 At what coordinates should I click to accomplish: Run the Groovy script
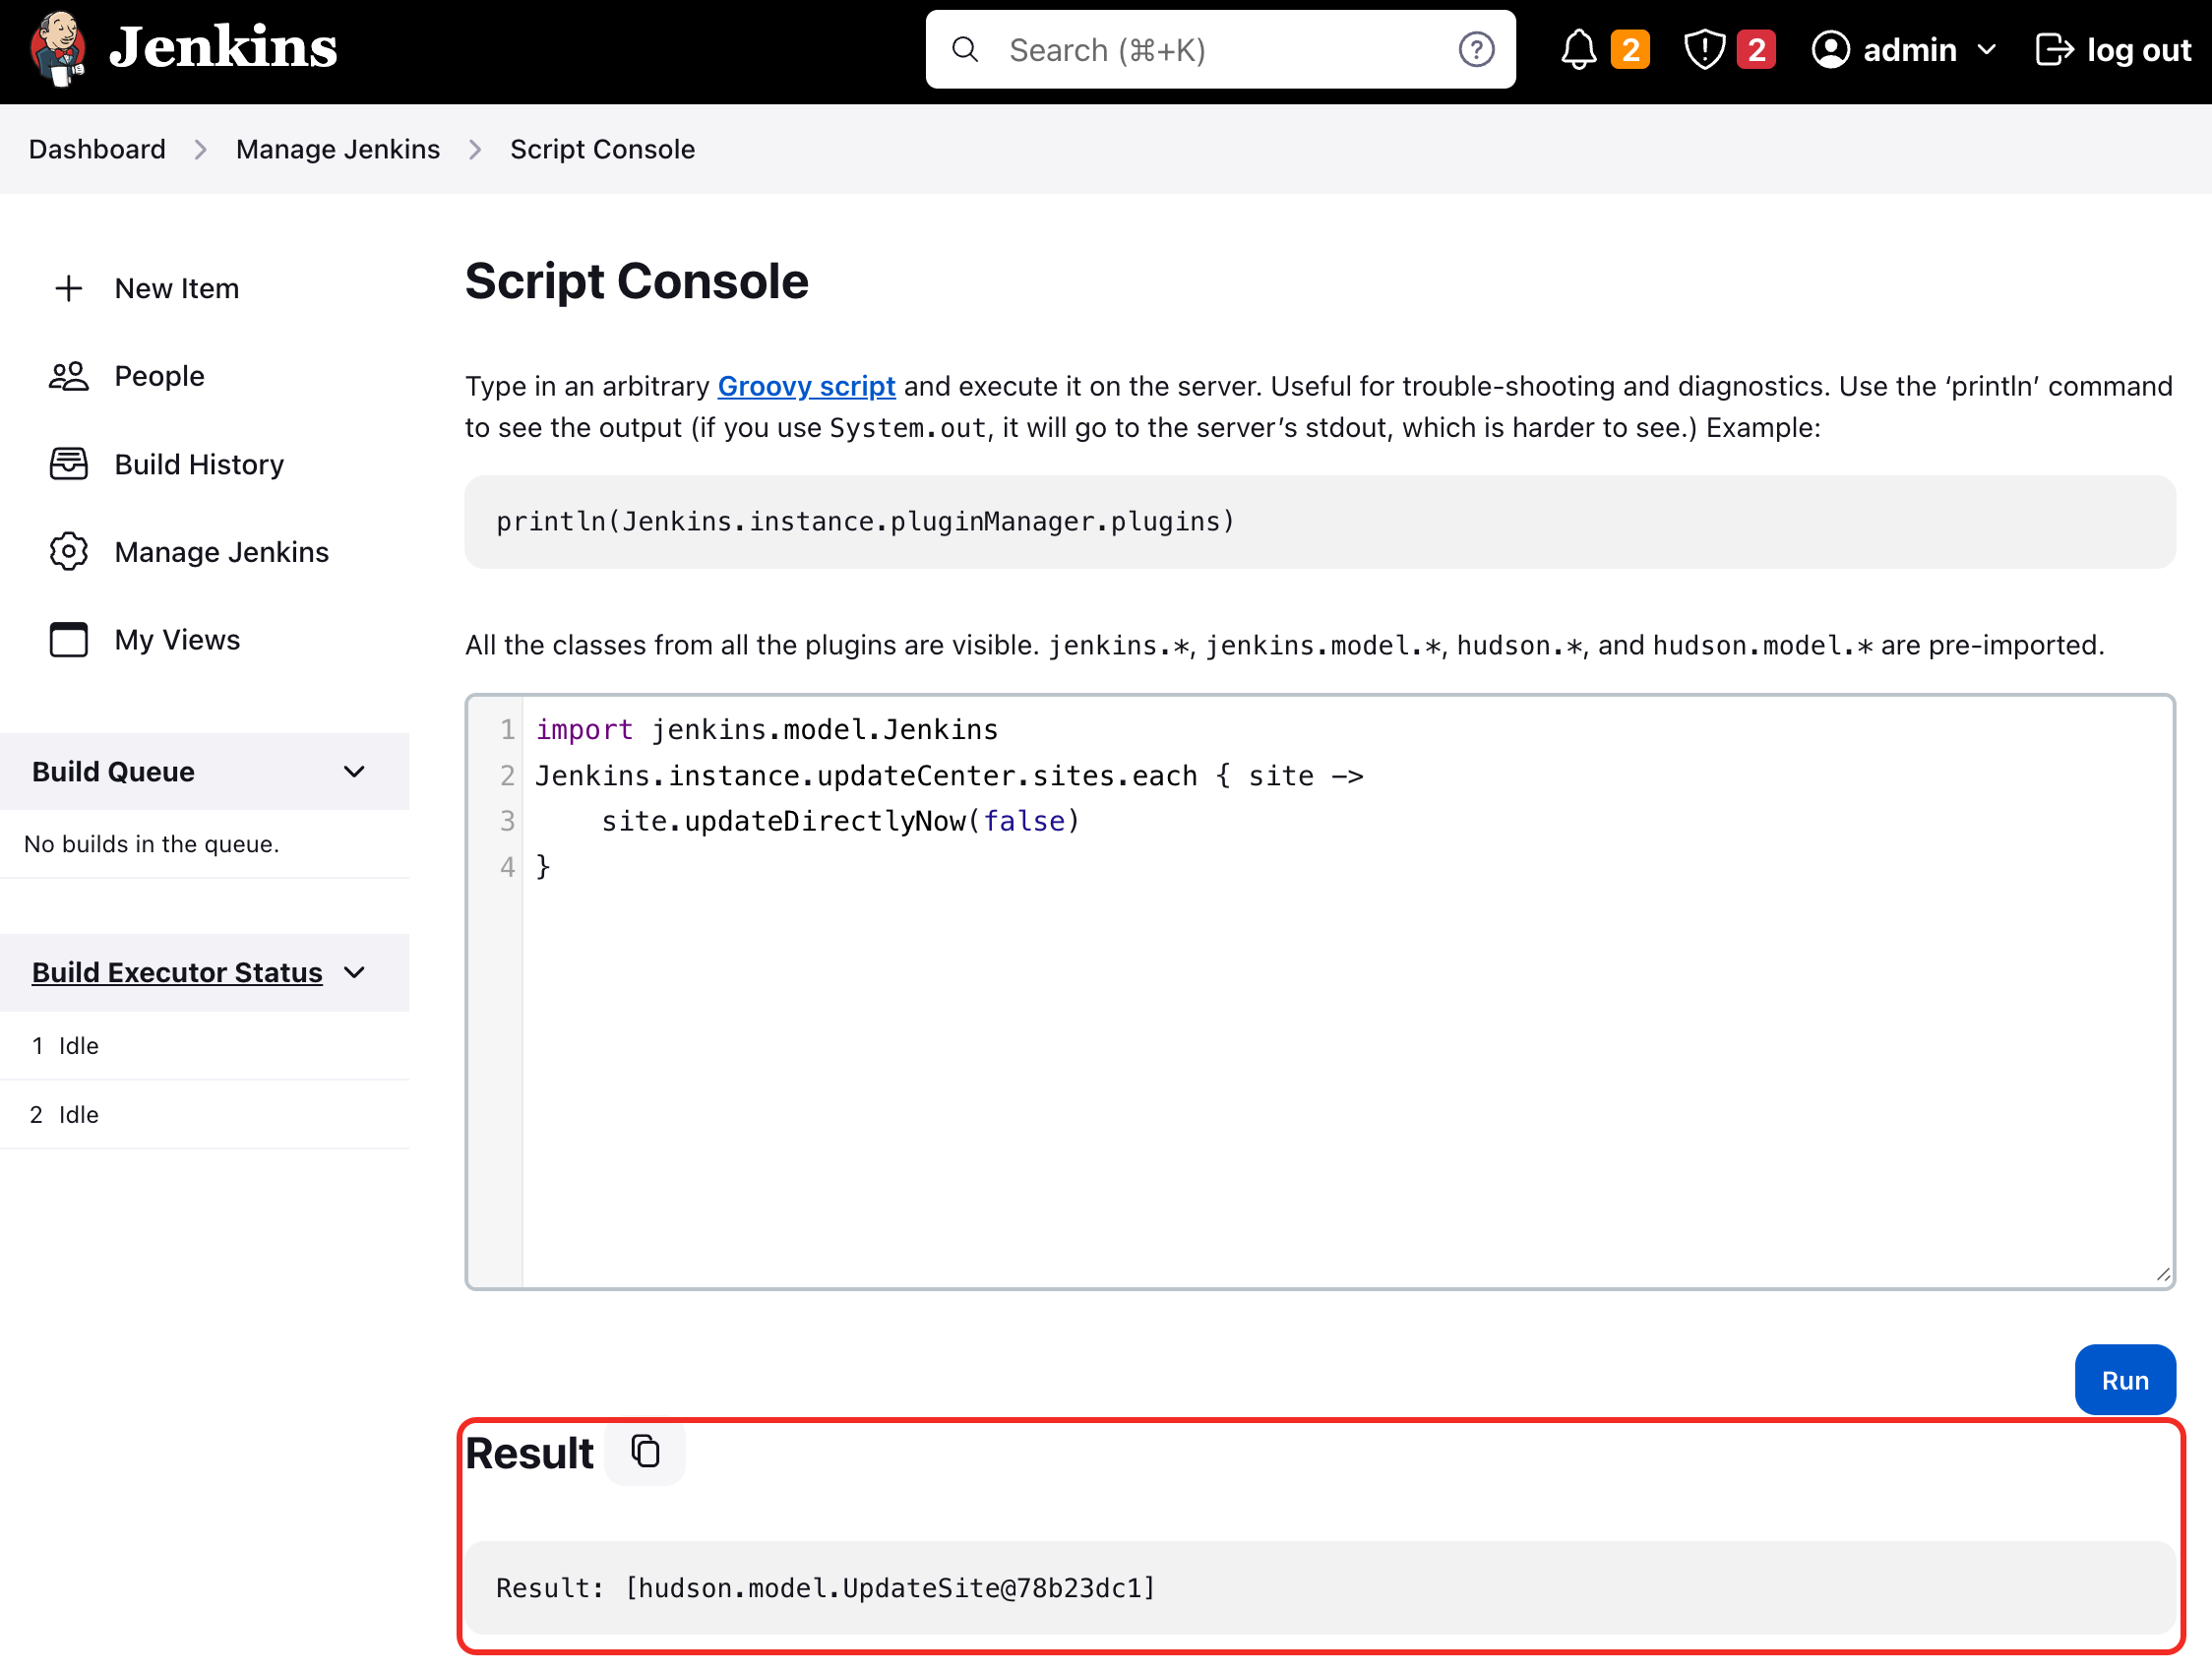2125,1380
